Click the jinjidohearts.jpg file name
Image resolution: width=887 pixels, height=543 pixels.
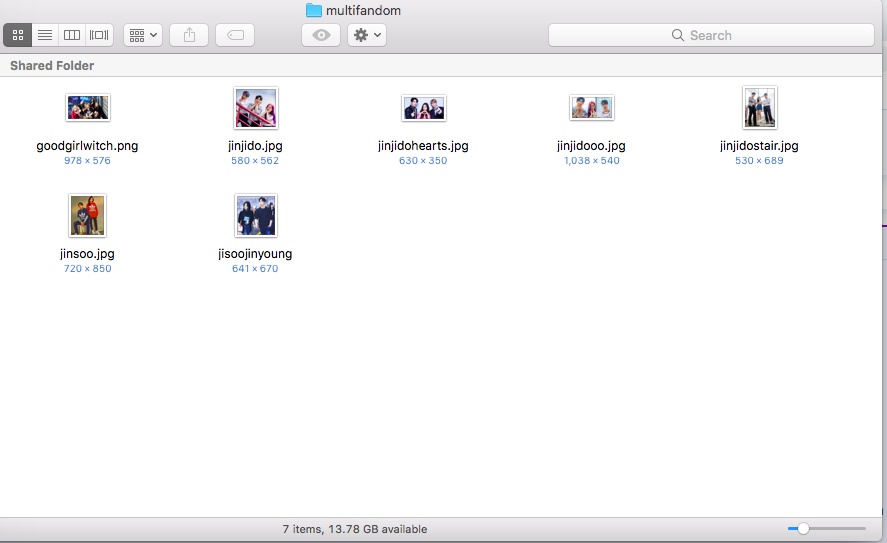coord(423,146)
